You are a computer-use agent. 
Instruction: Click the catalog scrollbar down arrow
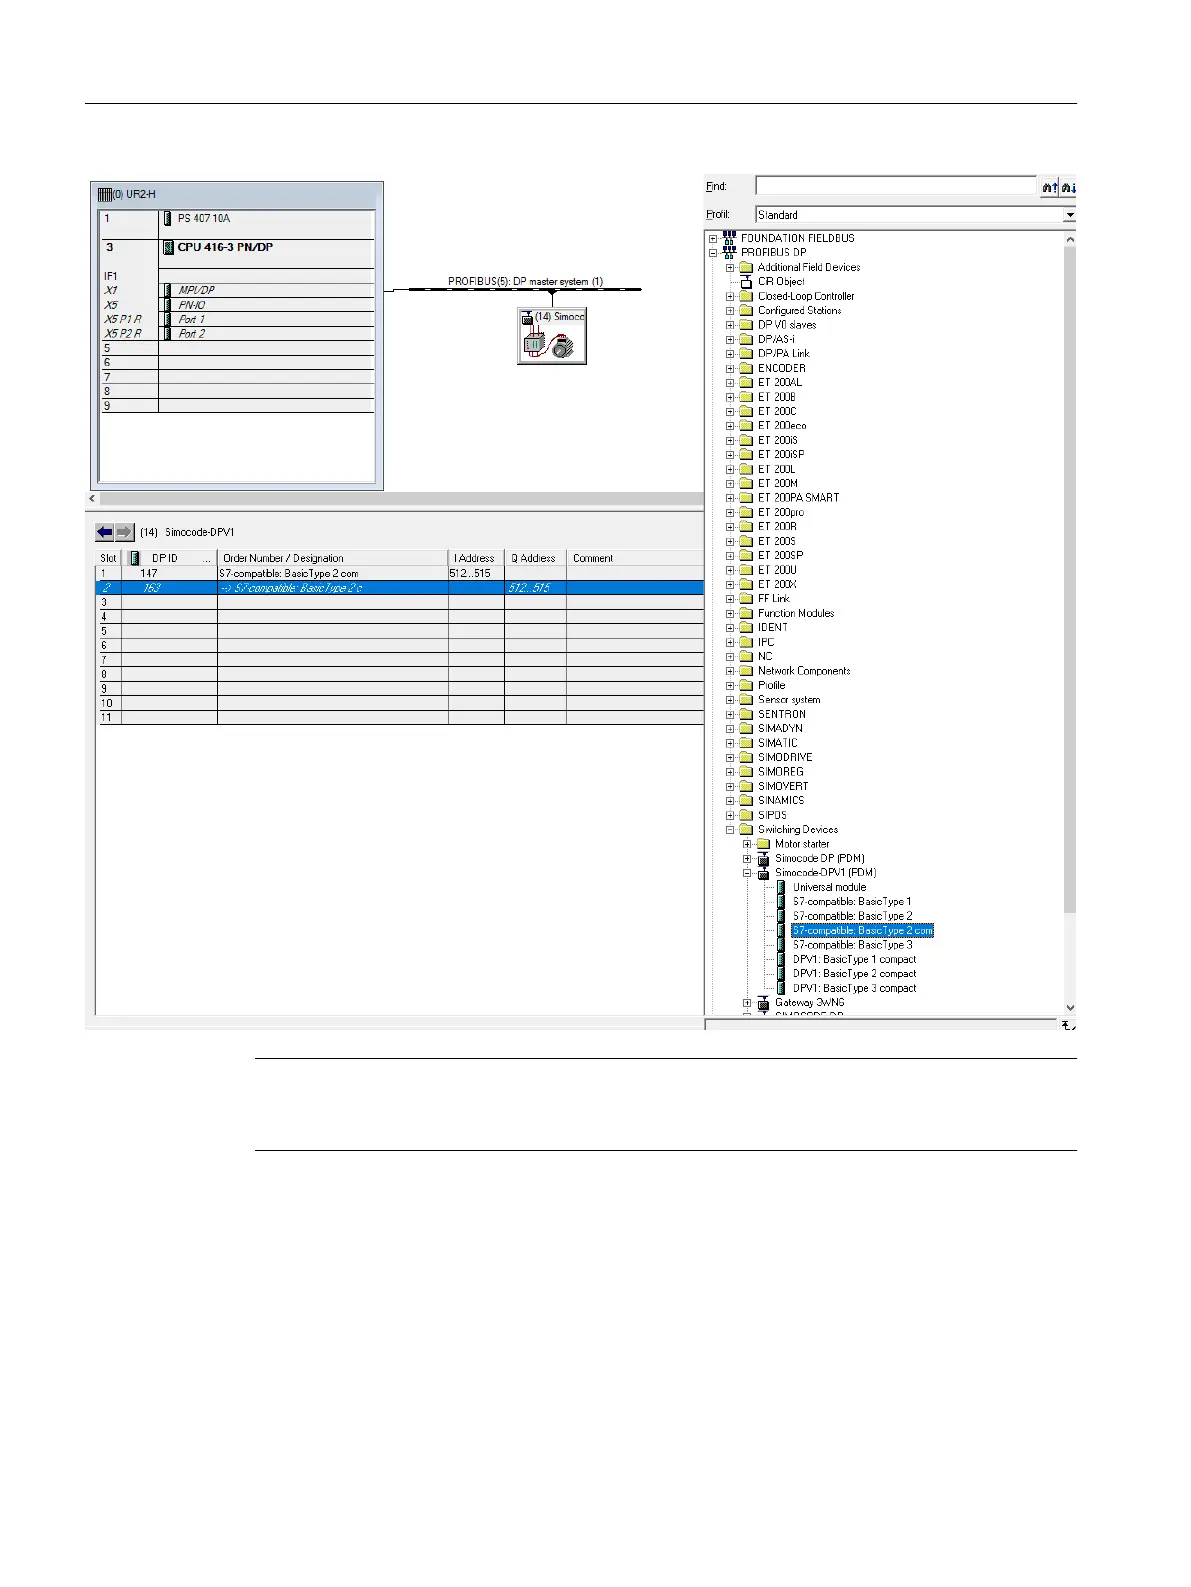click(1070, 1008)
